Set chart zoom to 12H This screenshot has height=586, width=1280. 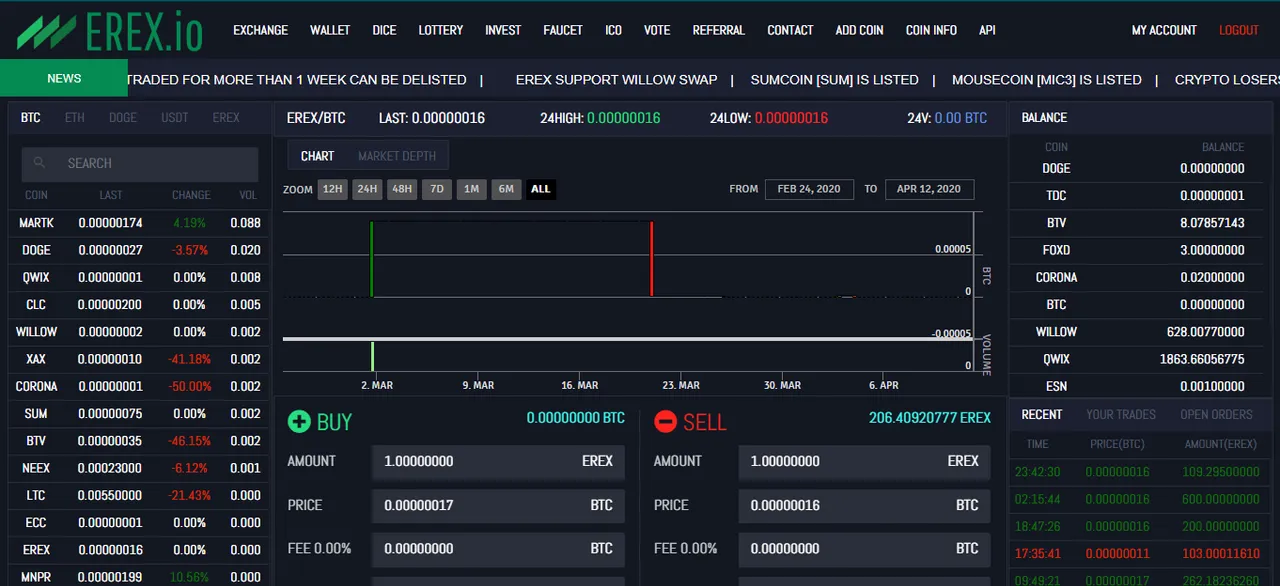pos(333,189)
